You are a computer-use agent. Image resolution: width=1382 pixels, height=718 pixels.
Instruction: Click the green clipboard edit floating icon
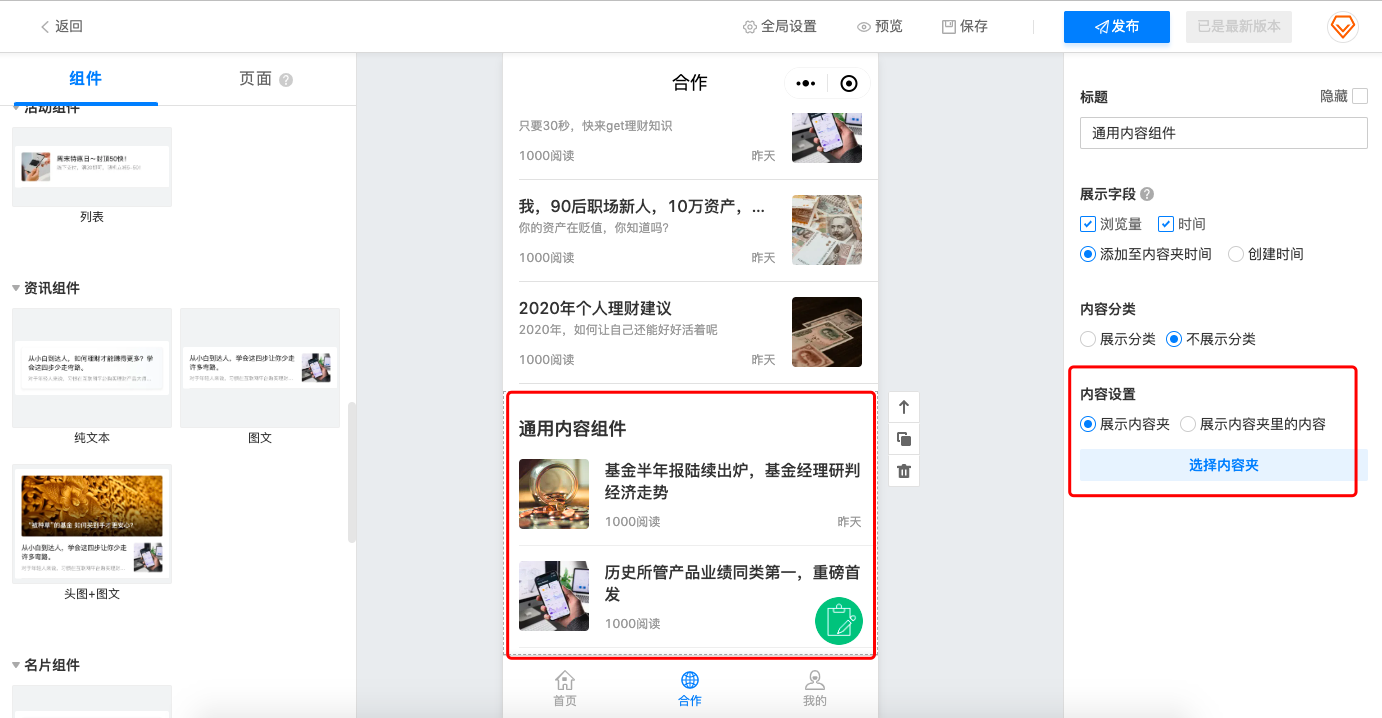coord(839,620)
